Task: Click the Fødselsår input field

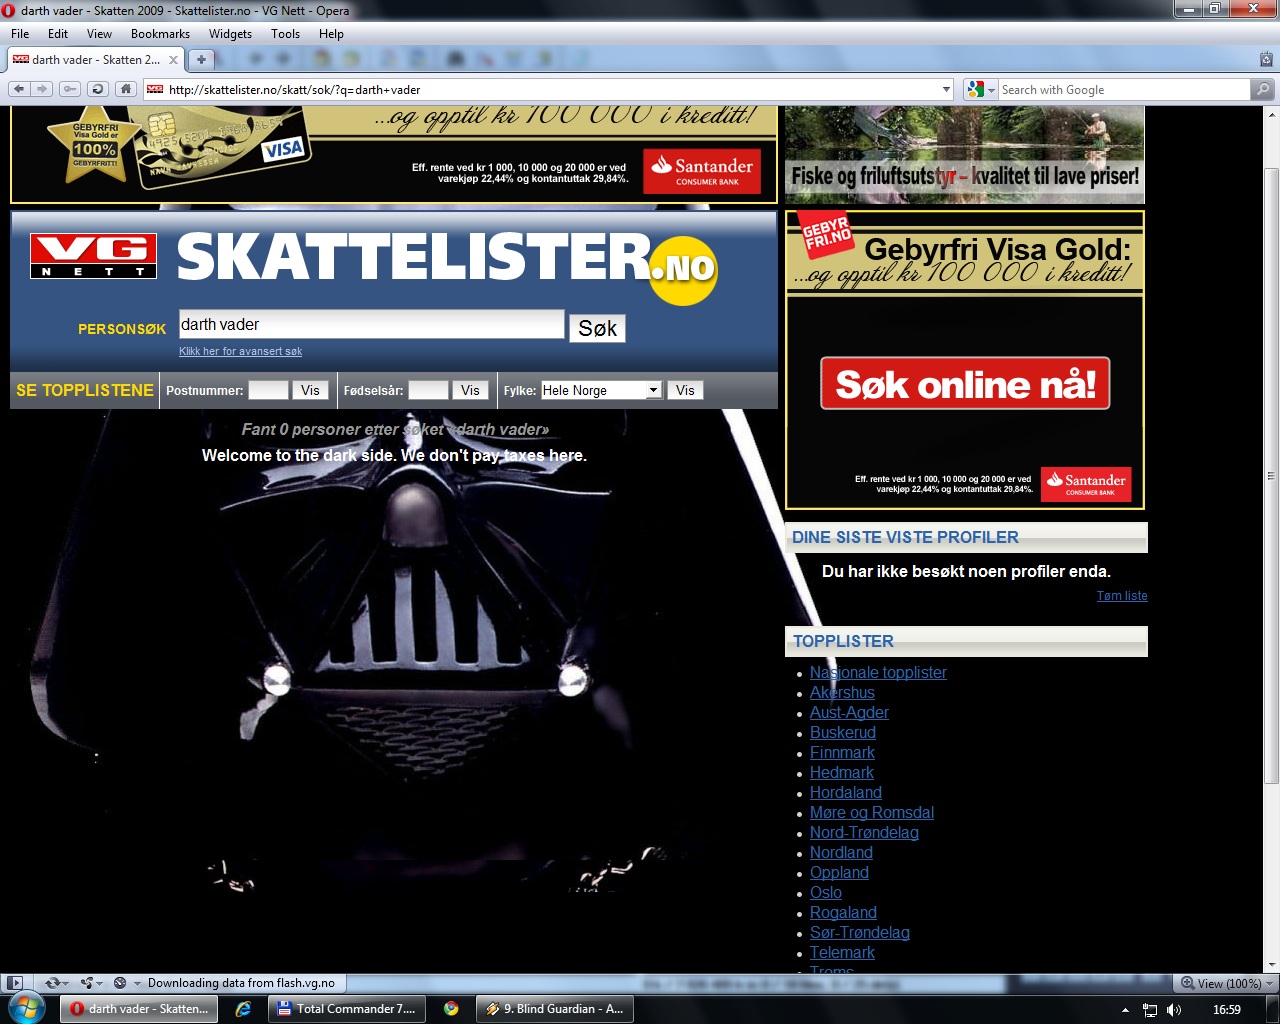Action: pyautogui.click(x=428, y=390)
